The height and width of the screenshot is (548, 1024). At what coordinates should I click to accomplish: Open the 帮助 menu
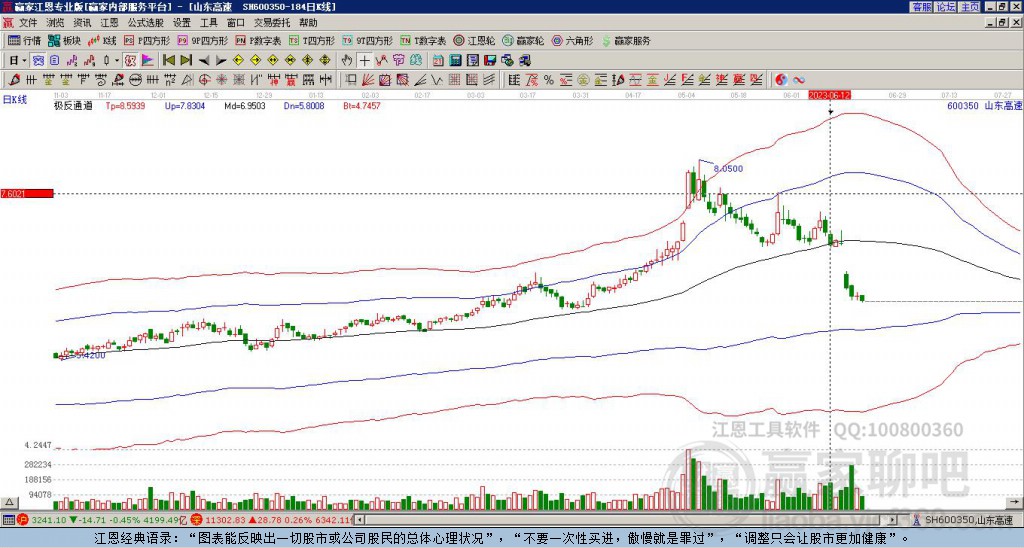point(308,23)
